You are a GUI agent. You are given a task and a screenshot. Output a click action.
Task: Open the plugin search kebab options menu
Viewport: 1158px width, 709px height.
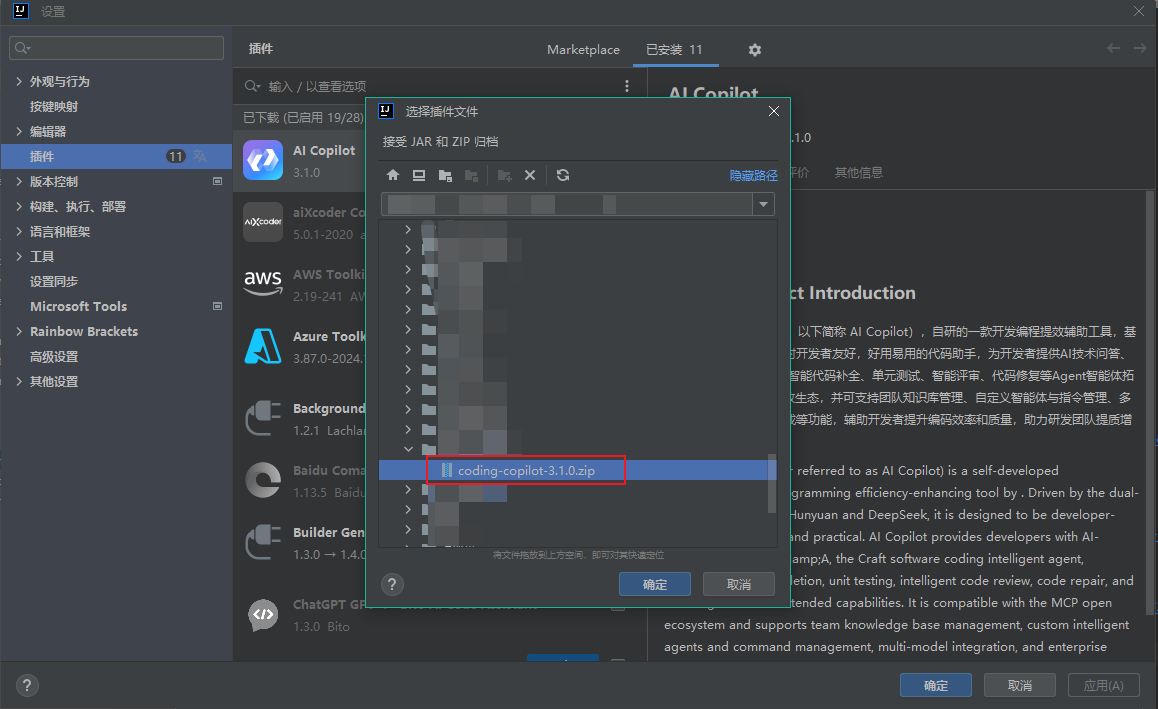click(627, 86)
